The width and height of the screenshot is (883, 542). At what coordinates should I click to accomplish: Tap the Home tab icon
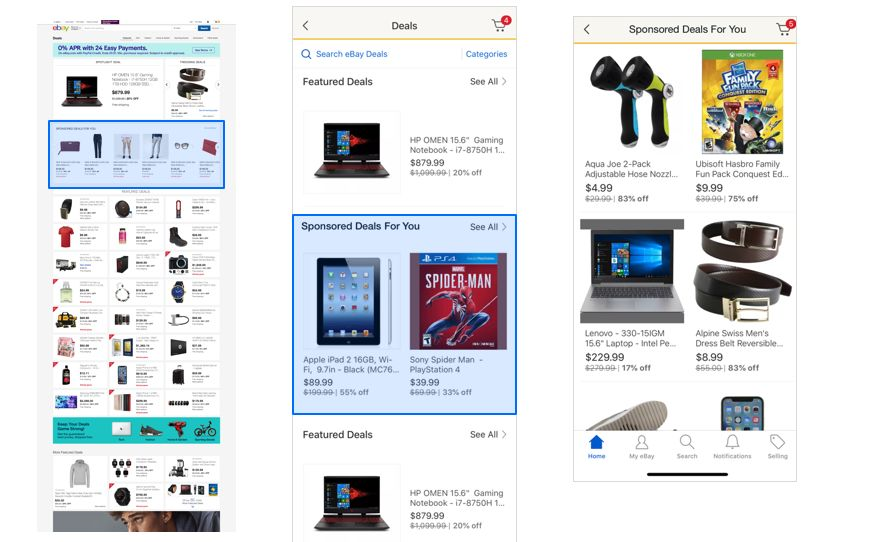click(596, 447)
